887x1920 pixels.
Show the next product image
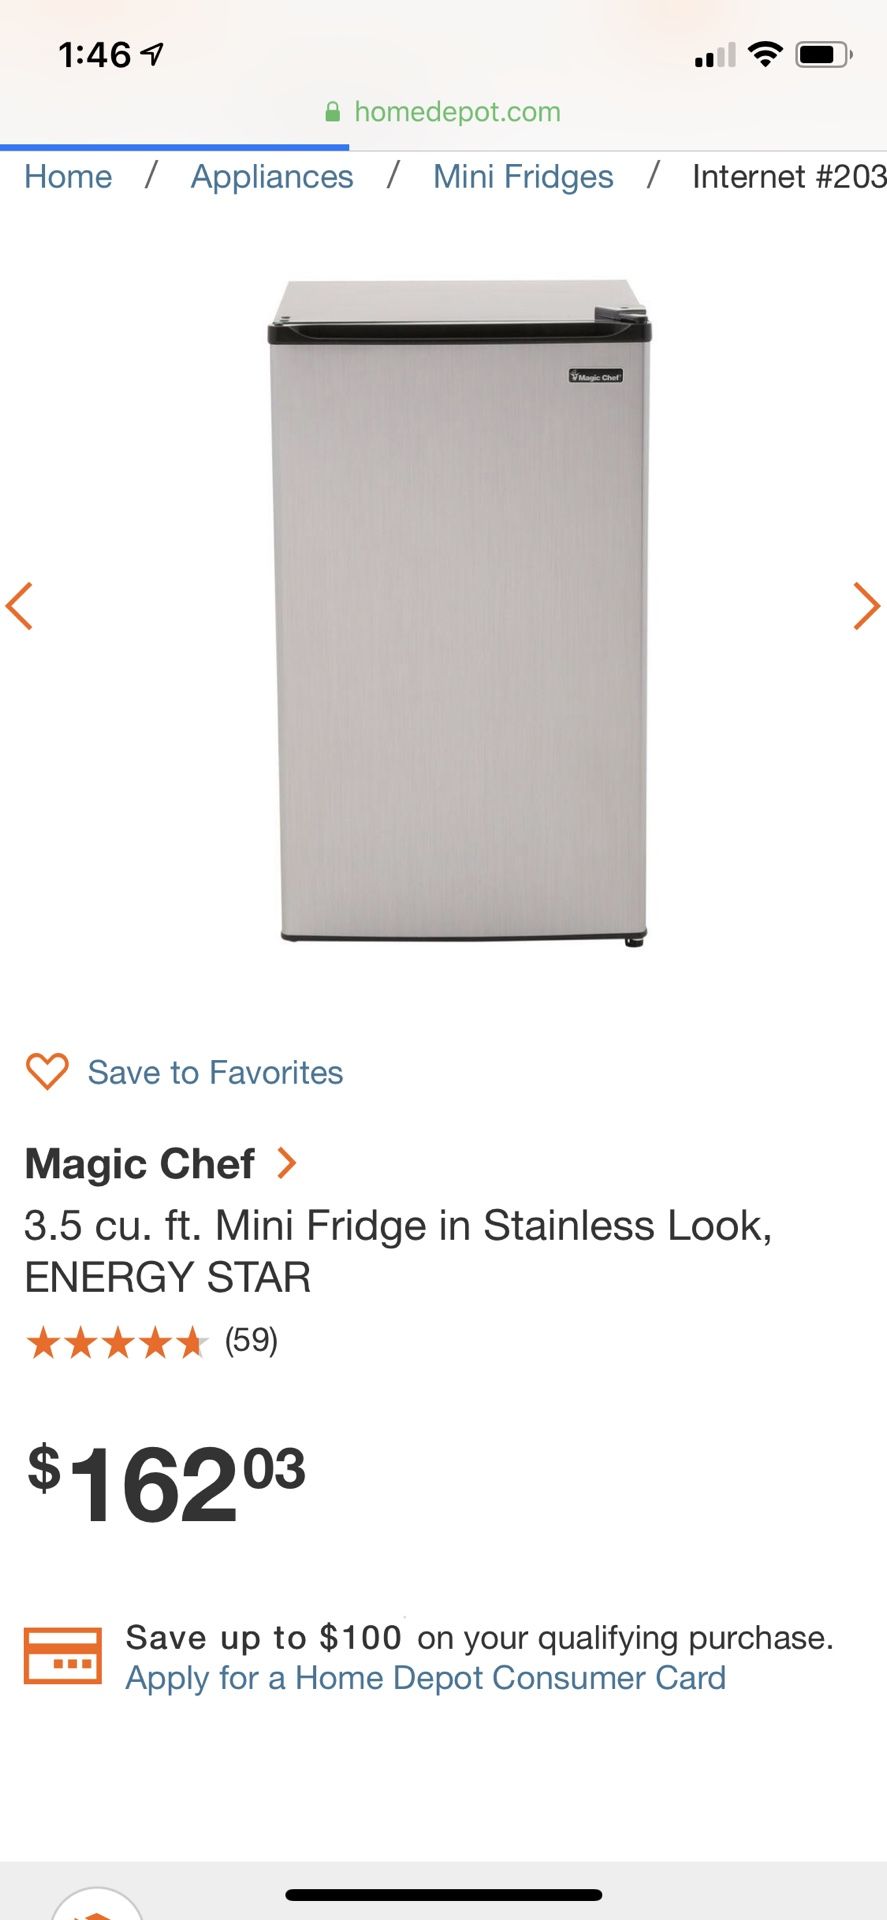point(866,606)
